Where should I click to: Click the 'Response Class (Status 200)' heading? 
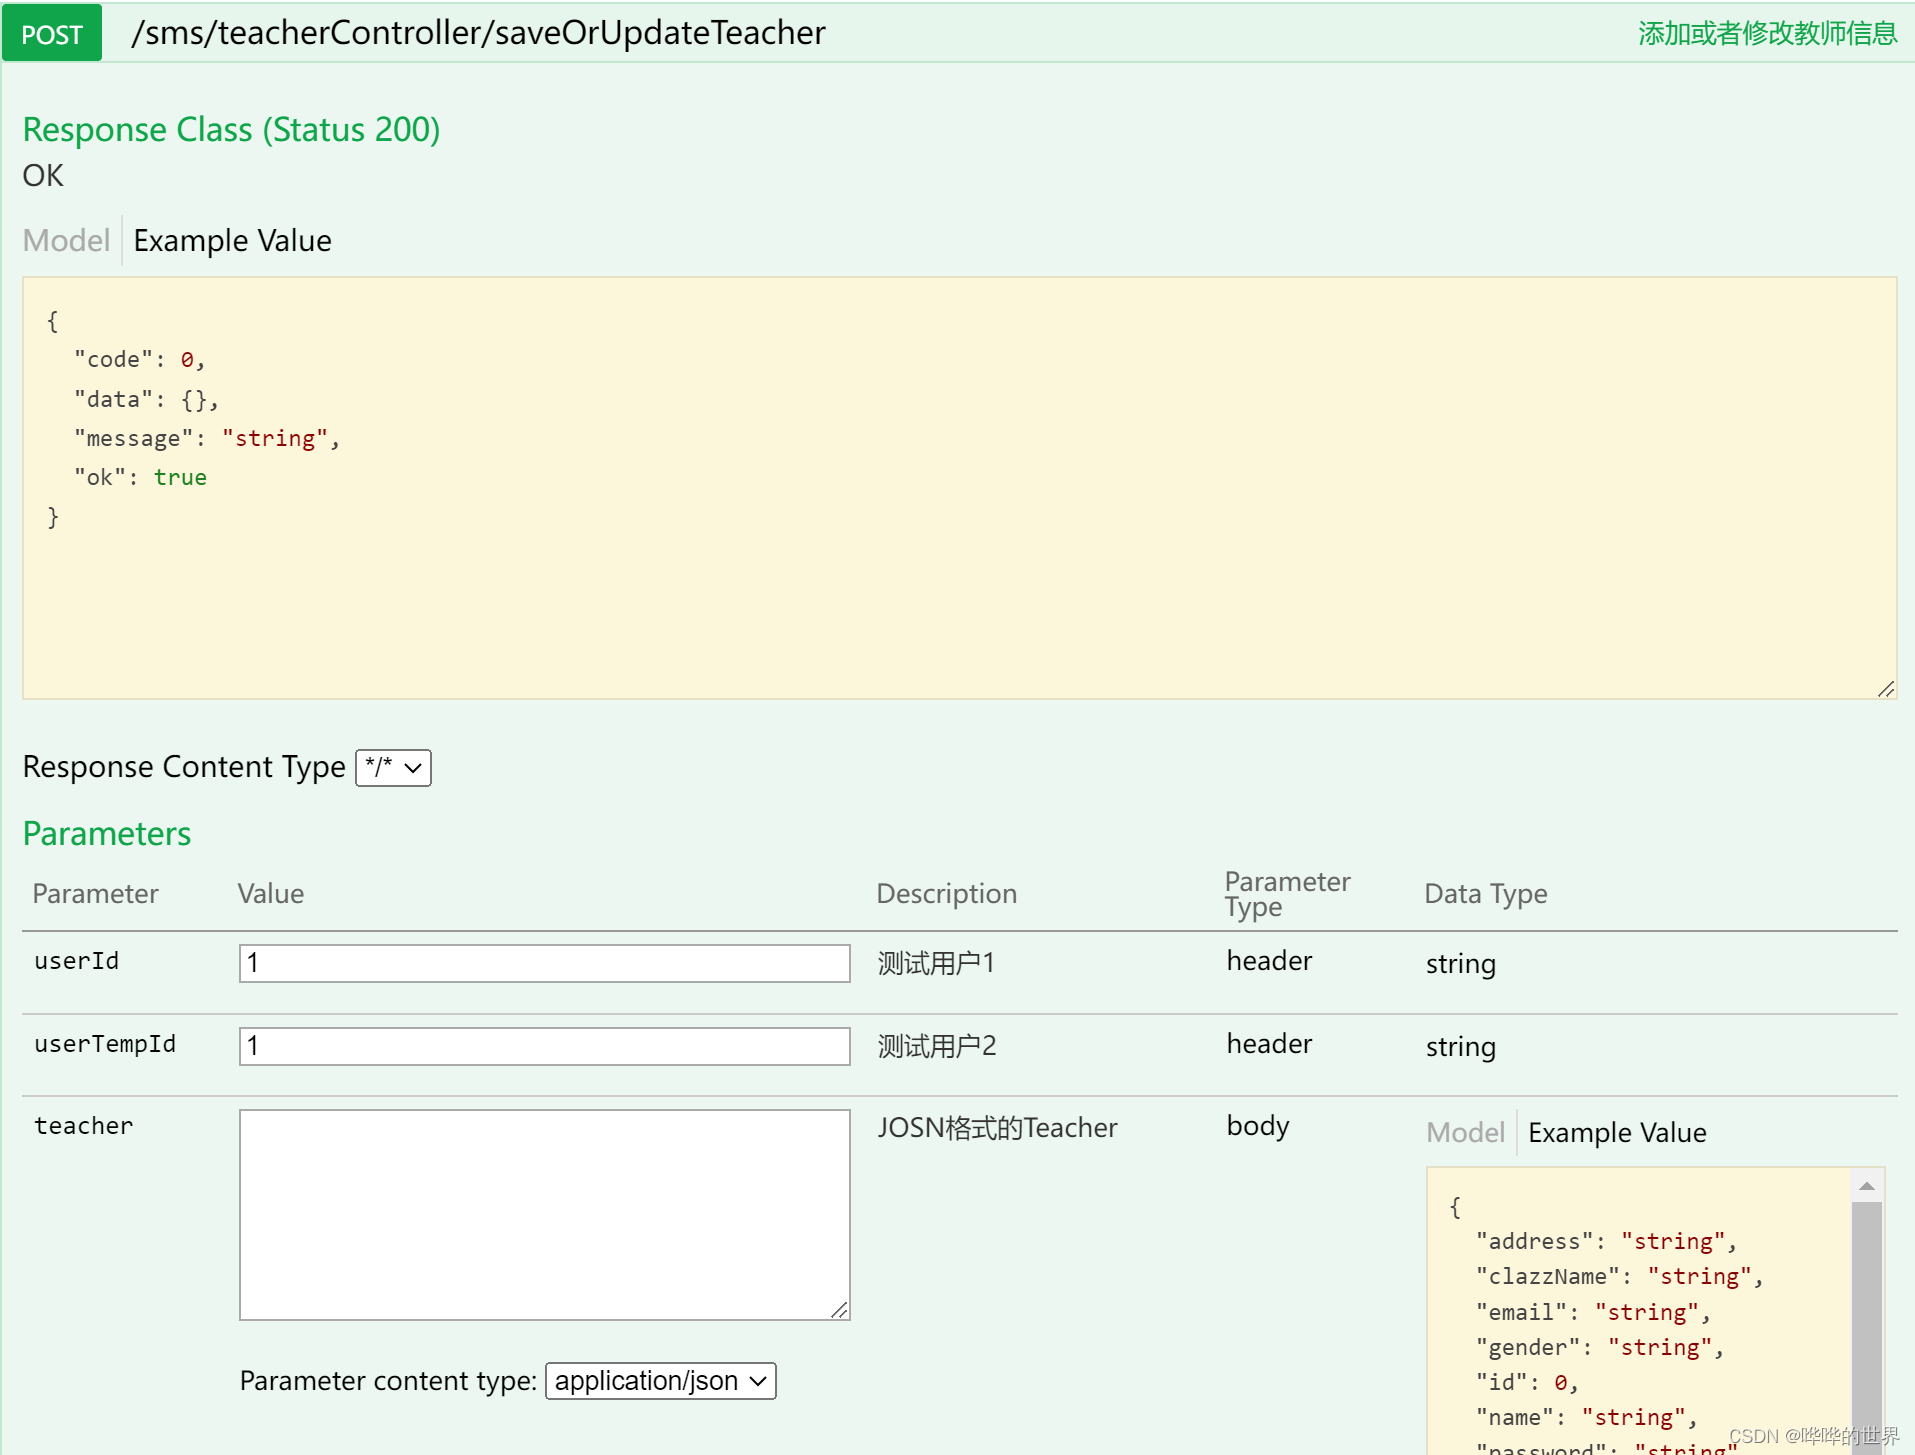[x=231, y=130]
